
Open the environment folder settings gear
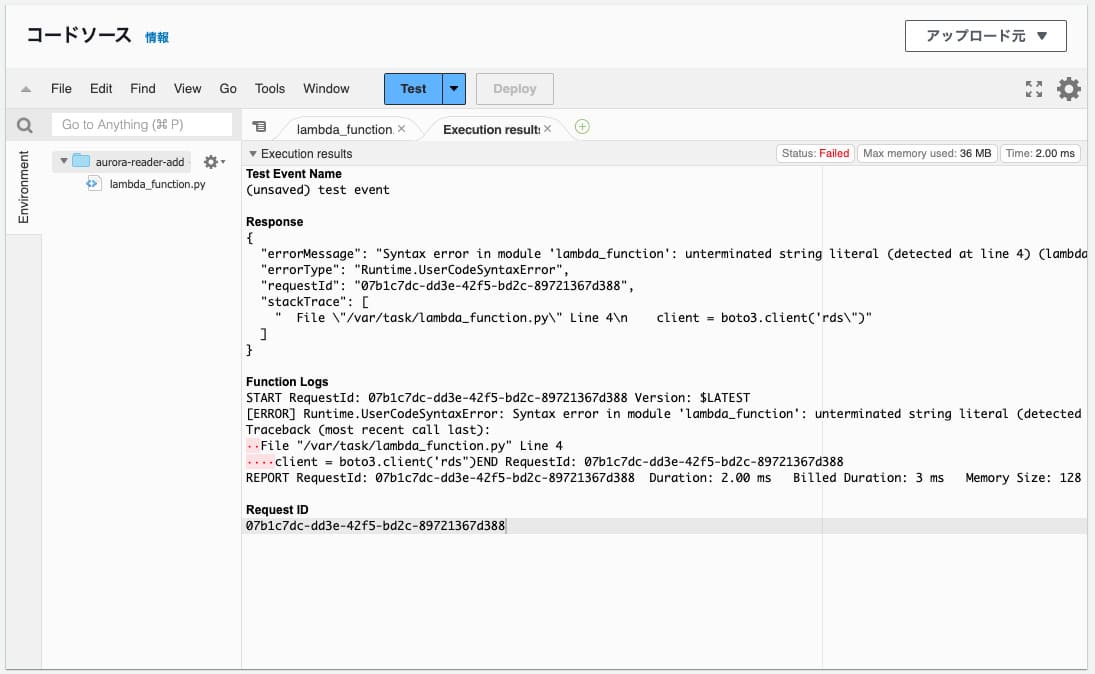[212, 162]
